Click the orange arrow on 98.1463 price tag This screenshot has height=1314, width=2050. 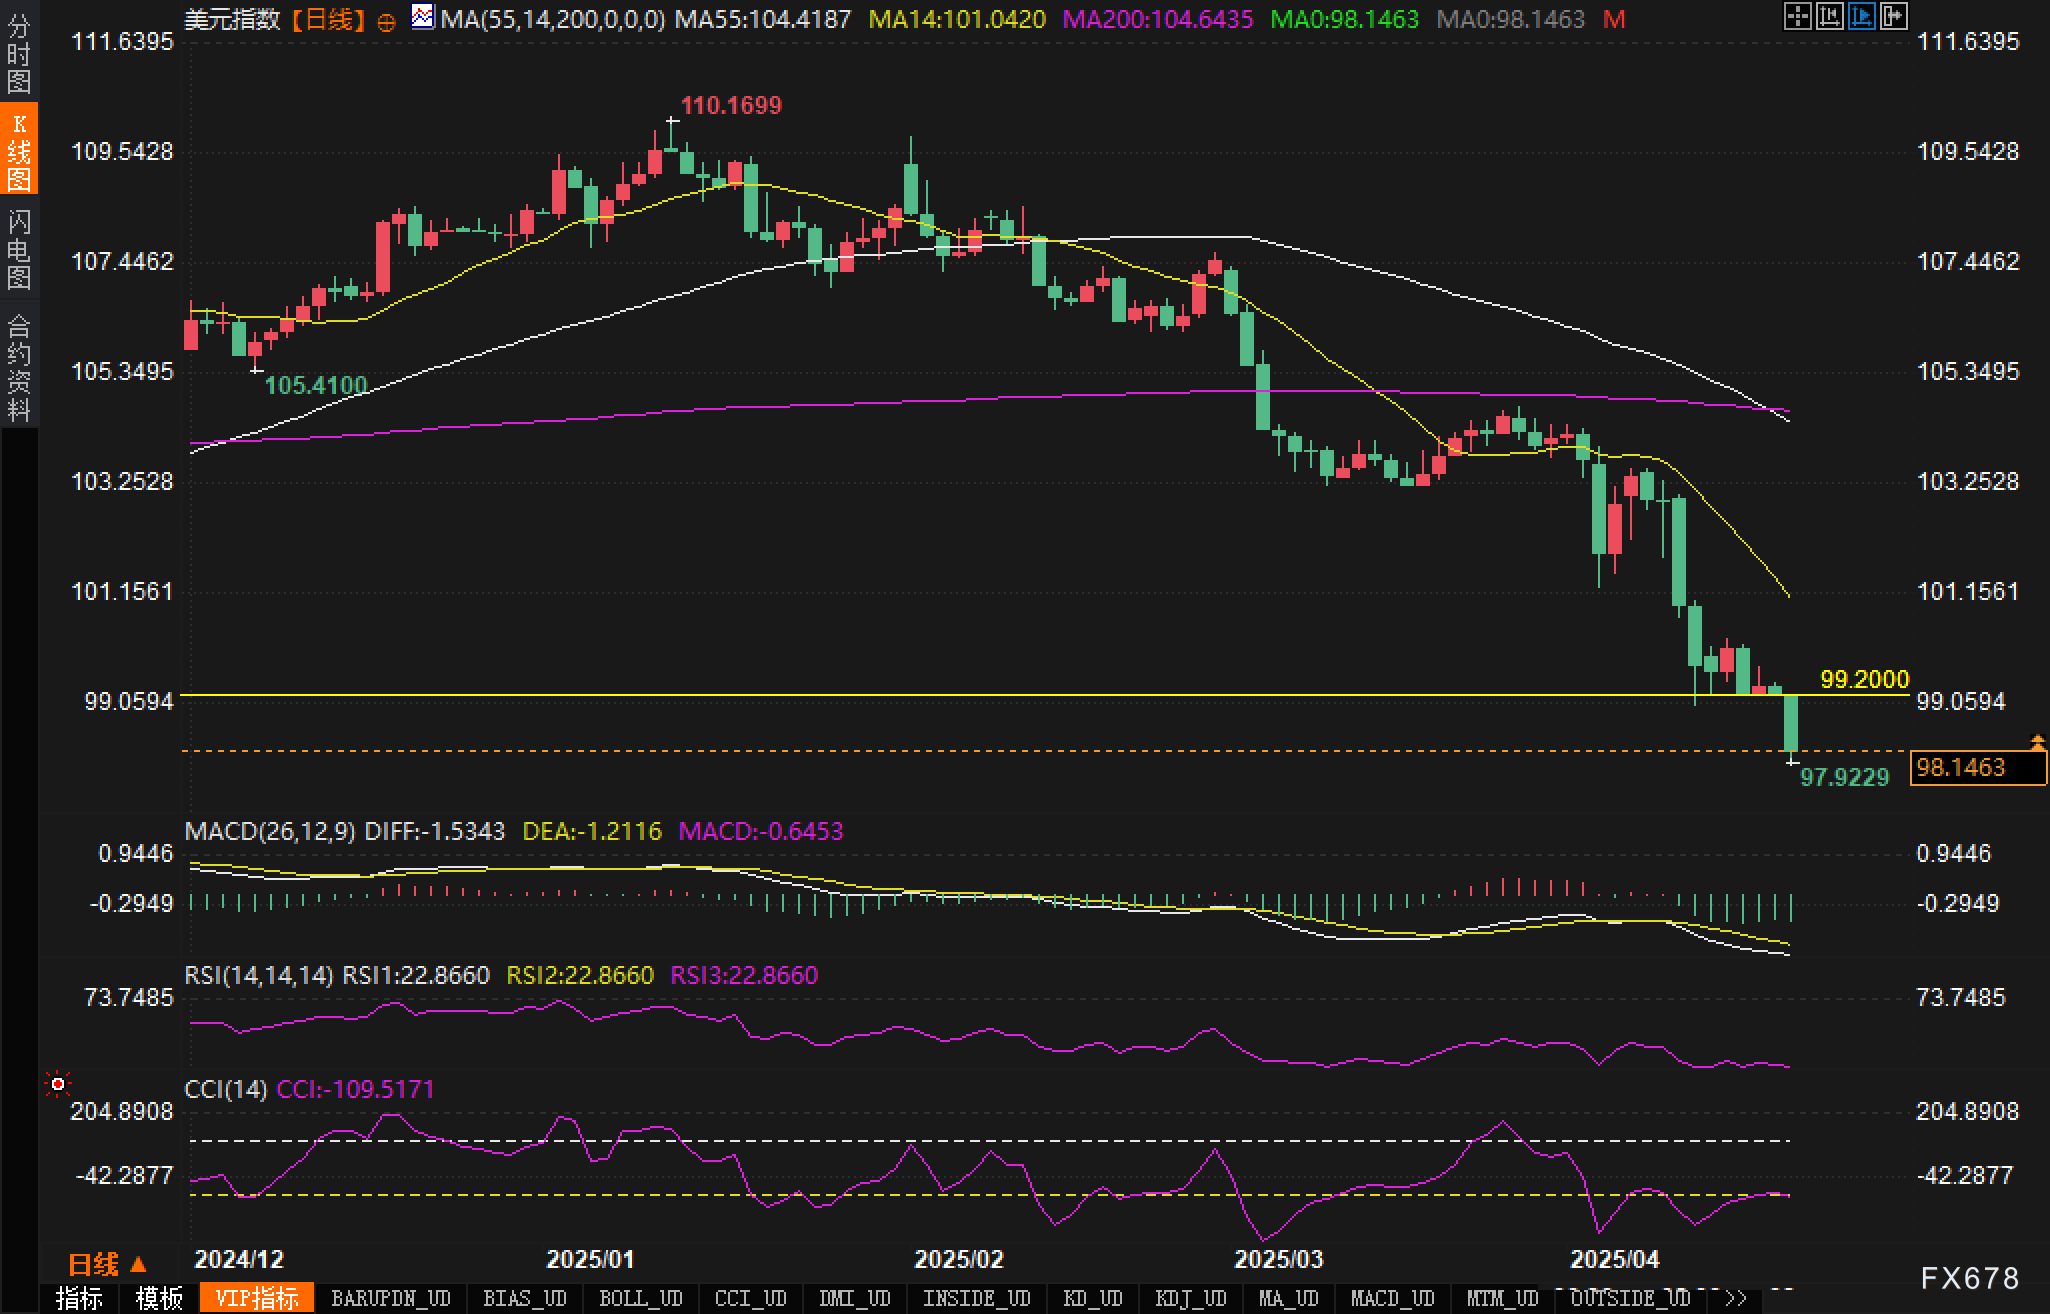(x=2037, y=742)
